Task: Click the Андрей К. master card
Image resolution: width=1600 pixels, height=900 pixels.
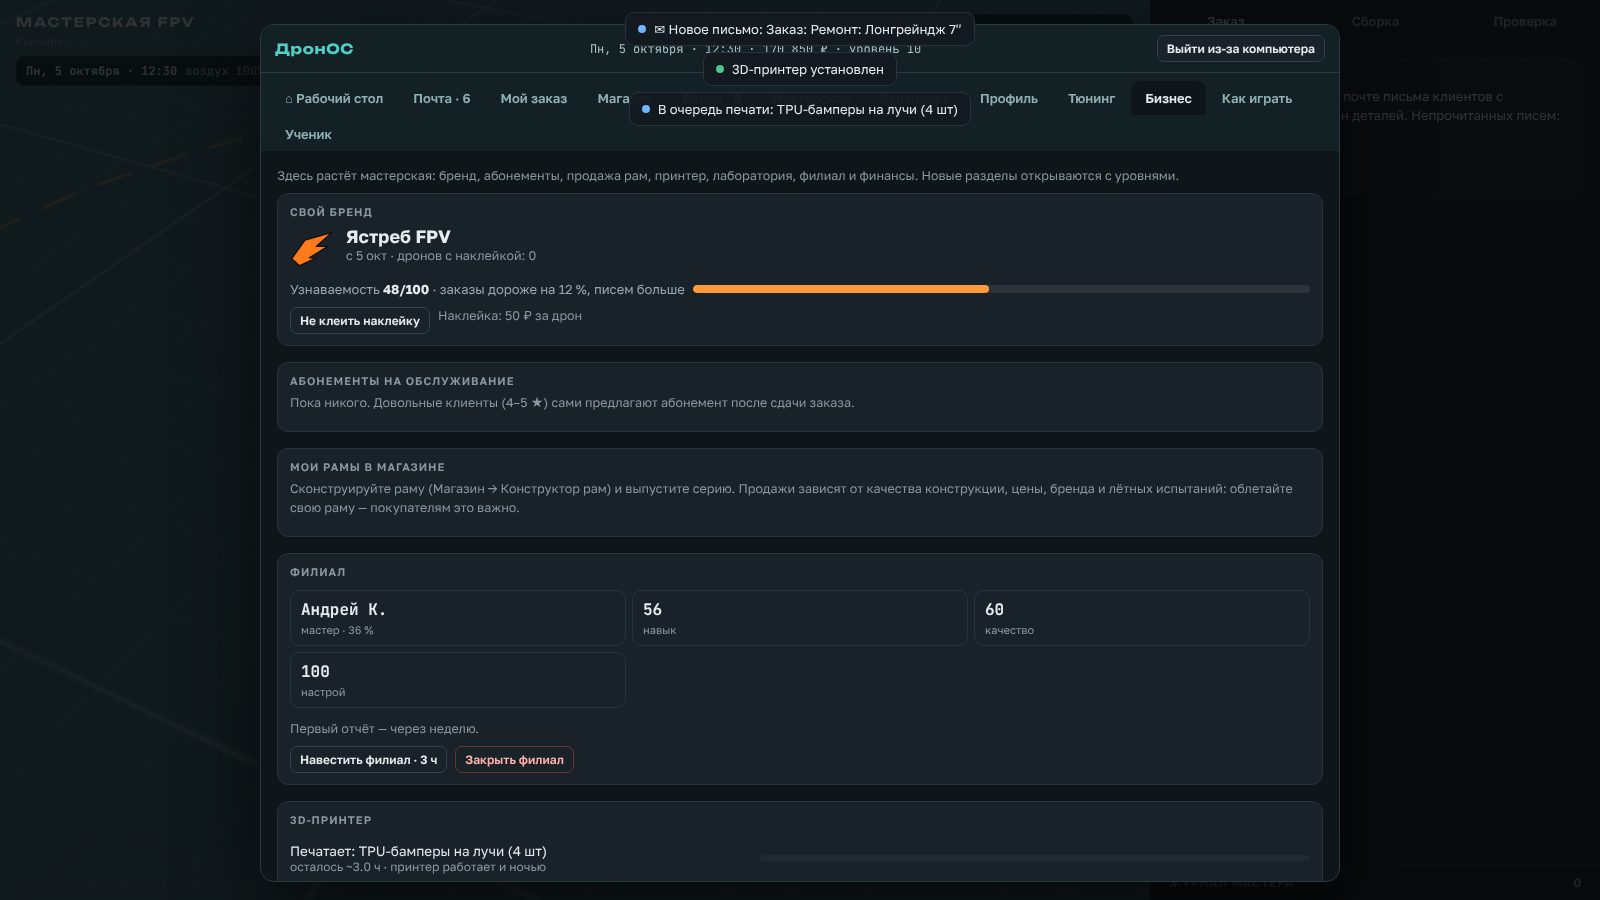Action: click(458, 618)
